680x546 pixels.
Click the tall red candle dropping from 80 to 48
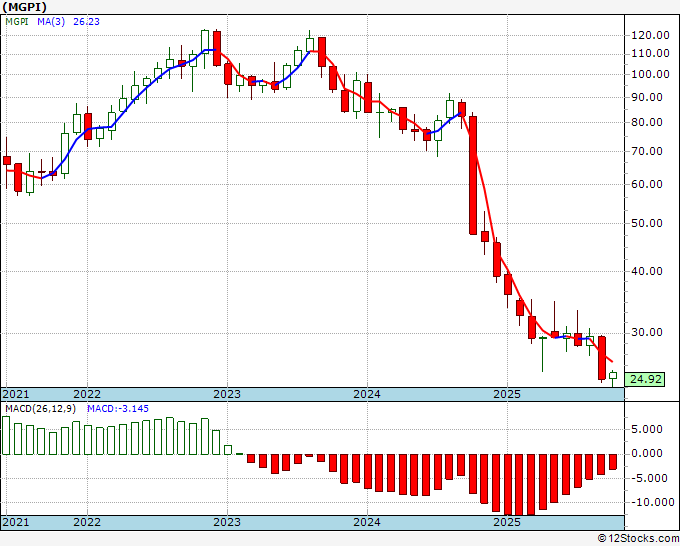[473, 175]
